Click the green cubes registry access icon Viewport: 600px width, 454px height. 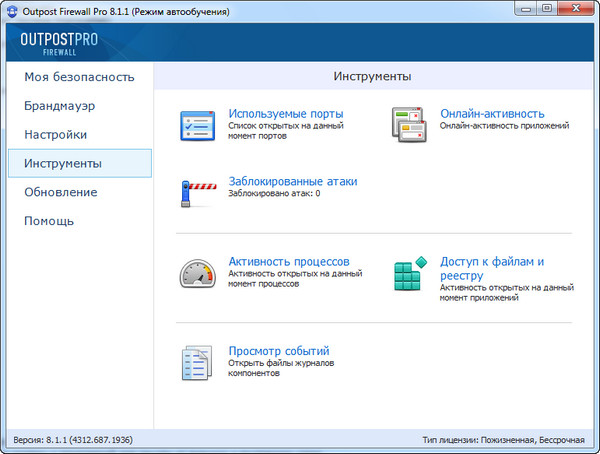tap(409, 275)
